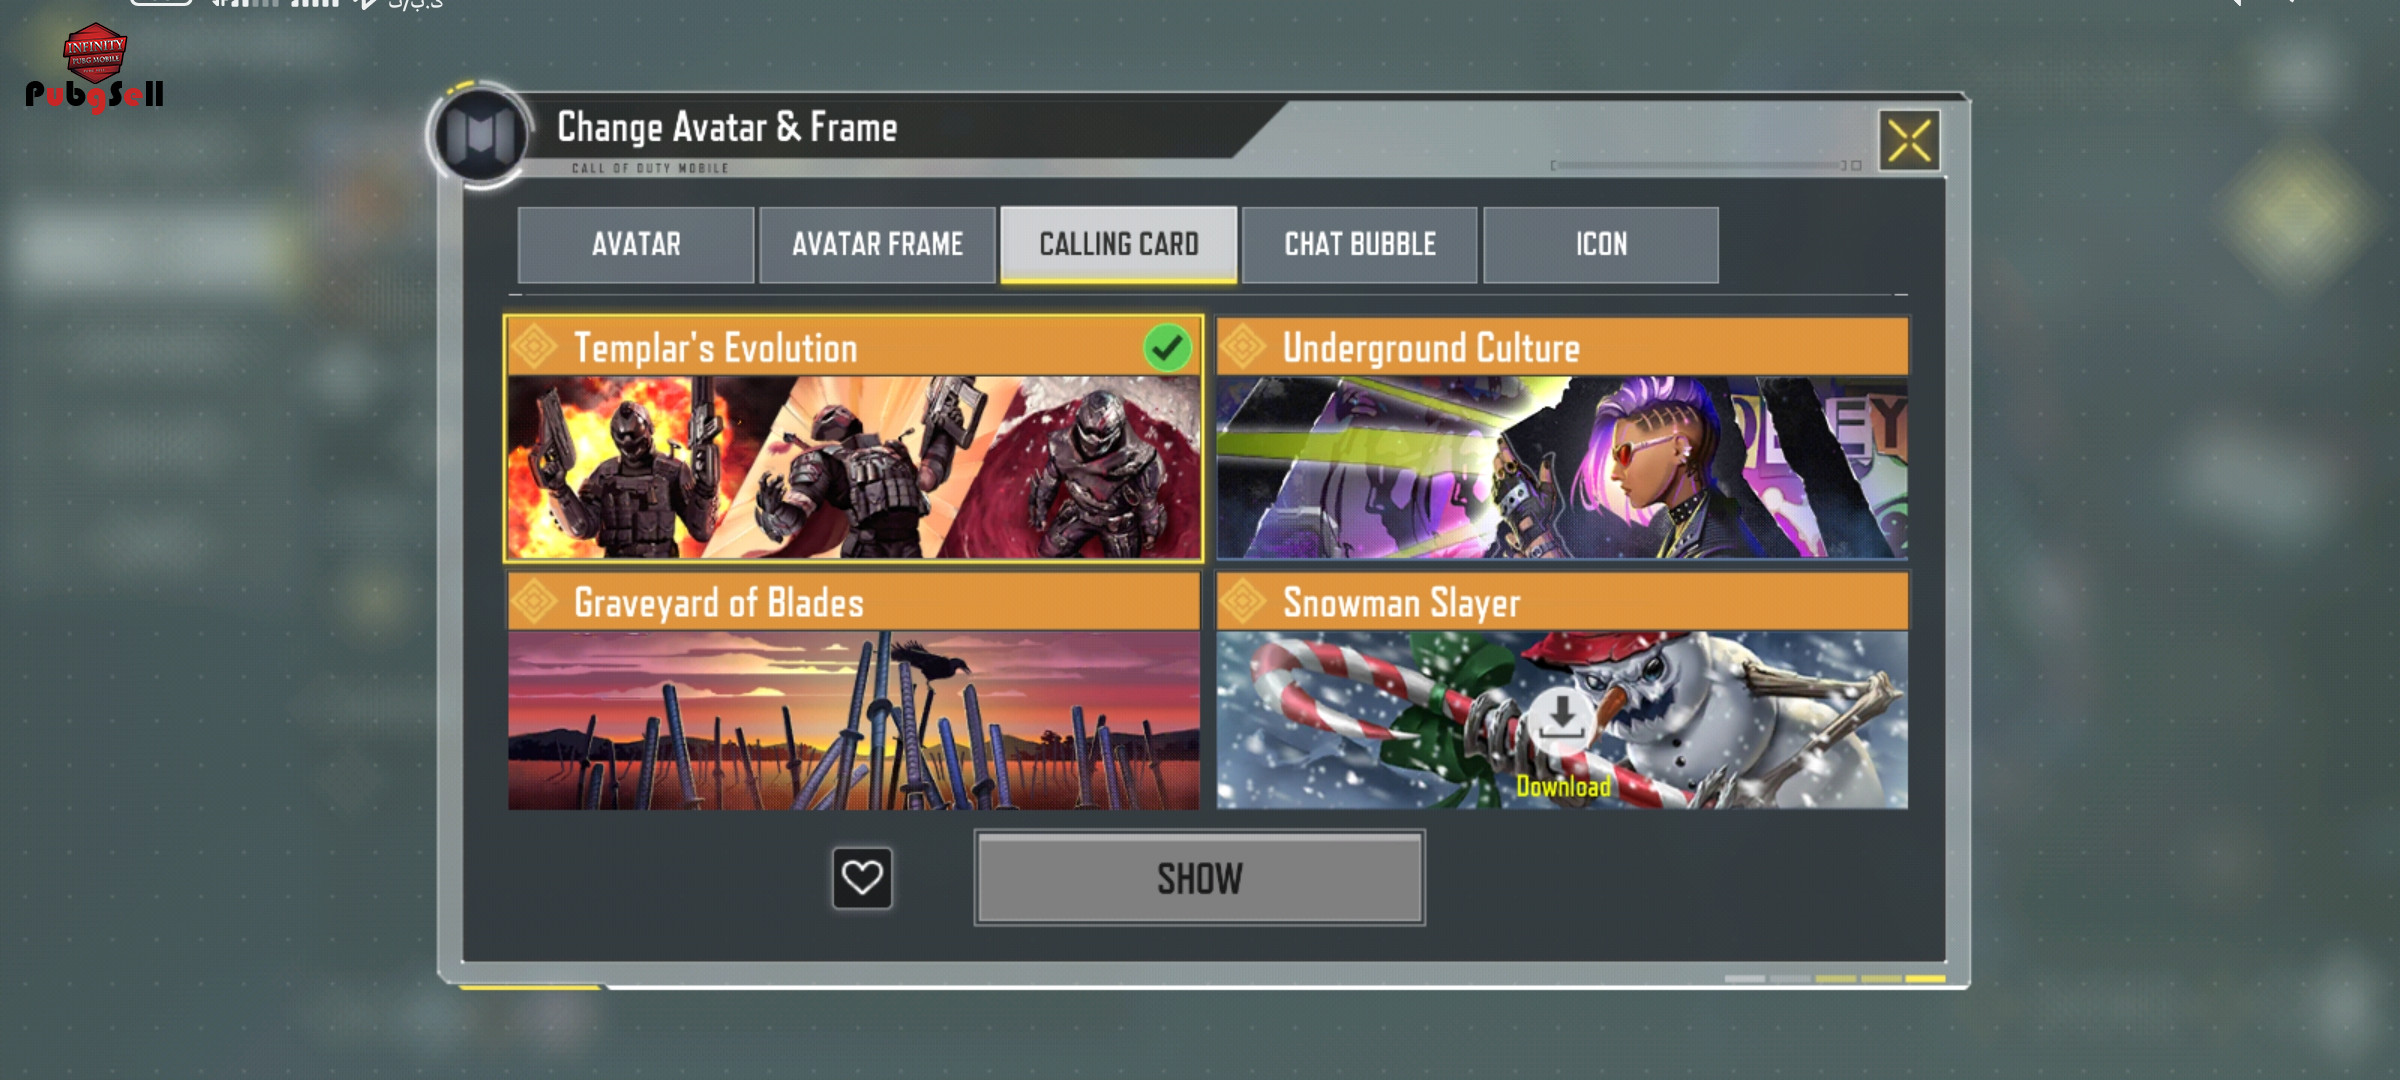2400x1080 pixels.
Task: Click the Infinity PubgSell logo
Action: coord(95,67)
